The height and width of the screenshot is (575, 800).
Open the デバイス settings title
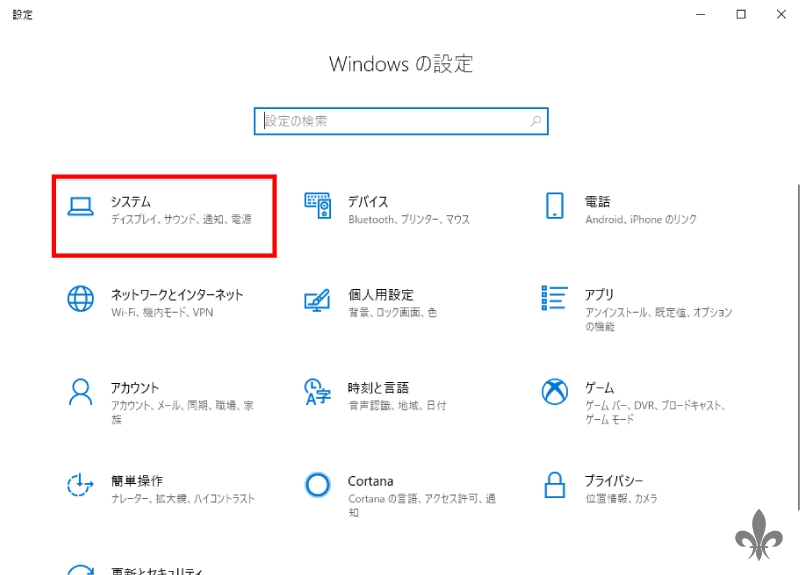(x=368, y=202)
